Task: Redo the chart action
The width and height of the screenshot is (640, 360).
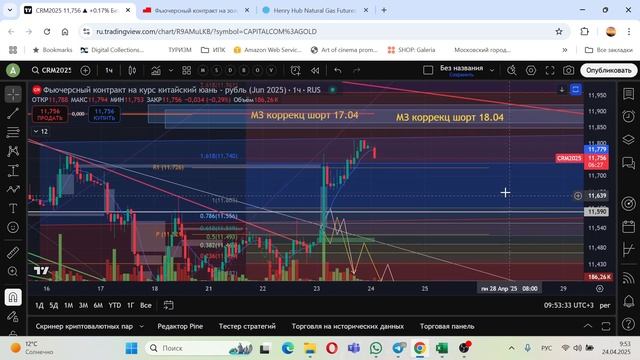Action: tap(356, 70)
